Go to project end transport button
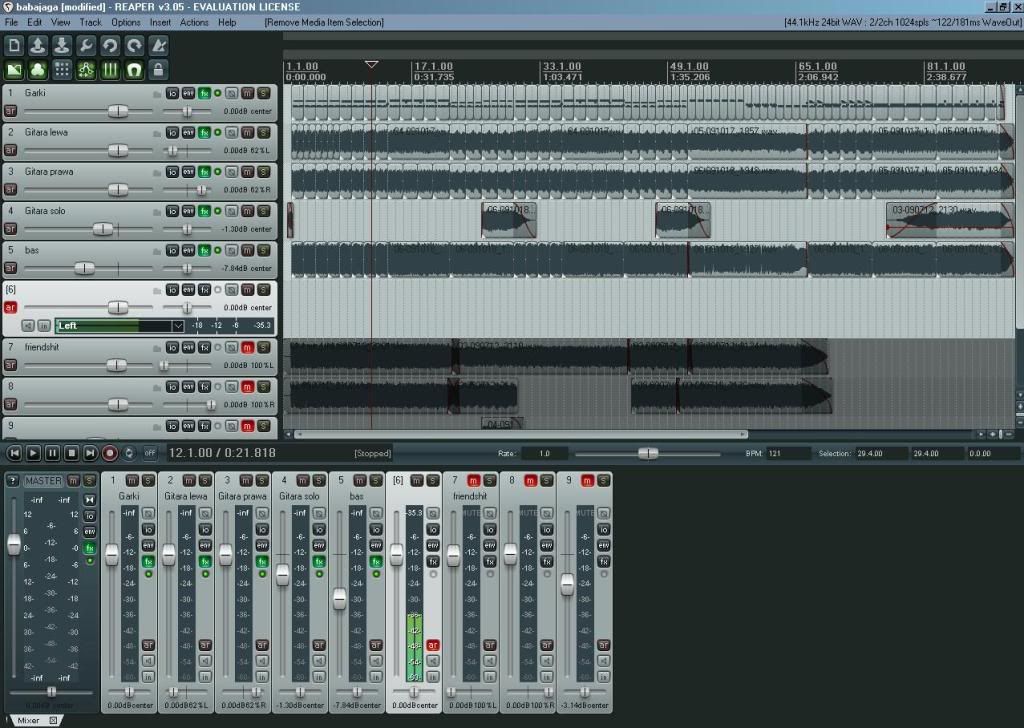1024x728 pixels. [x=91, y=452]
